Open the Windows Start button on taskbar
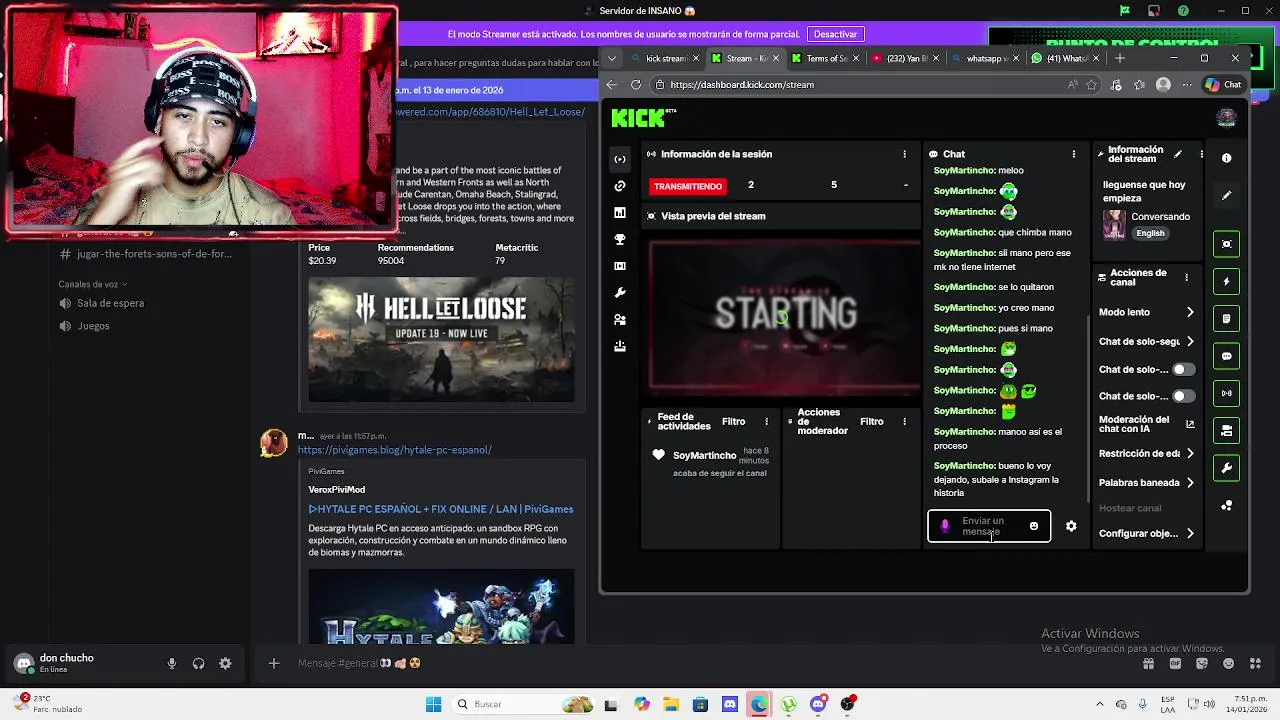 point(433,704)
